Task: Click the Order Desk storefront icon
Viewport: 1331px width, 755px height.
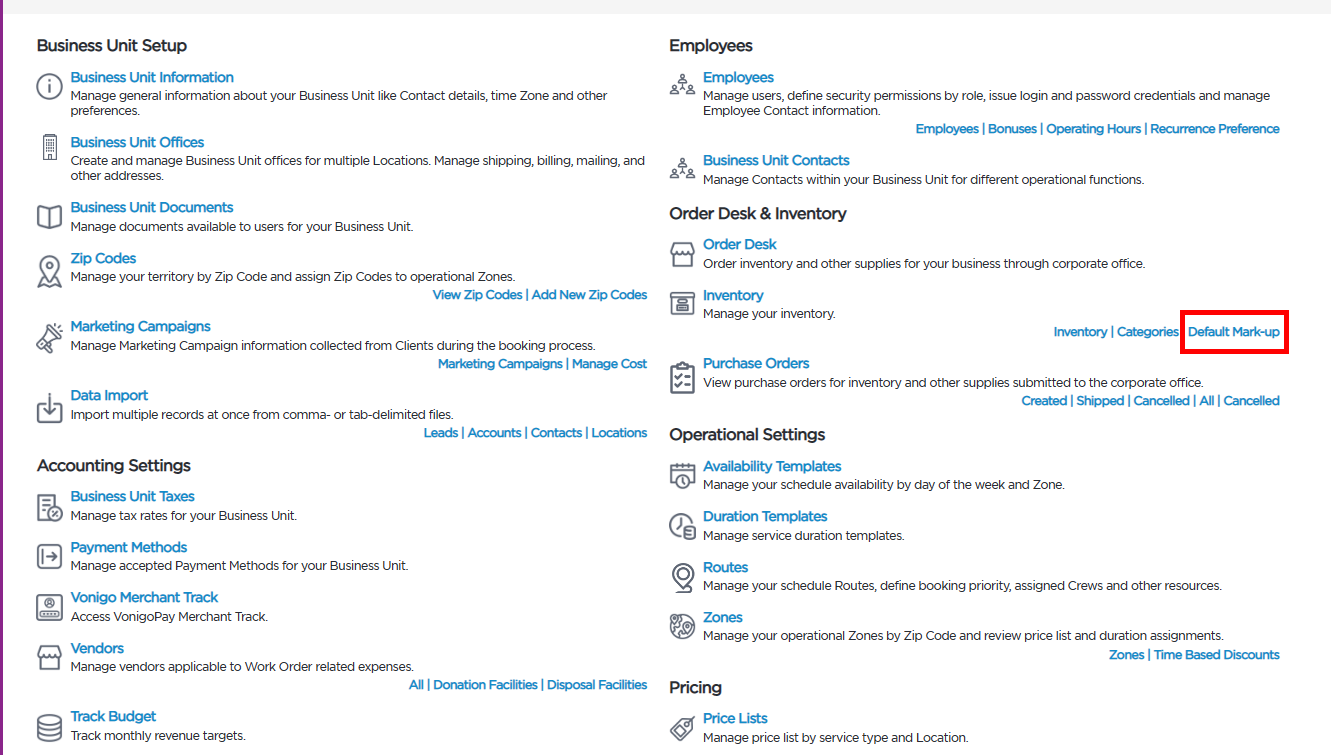Action: pyautogui.click(x=682, y=255)
